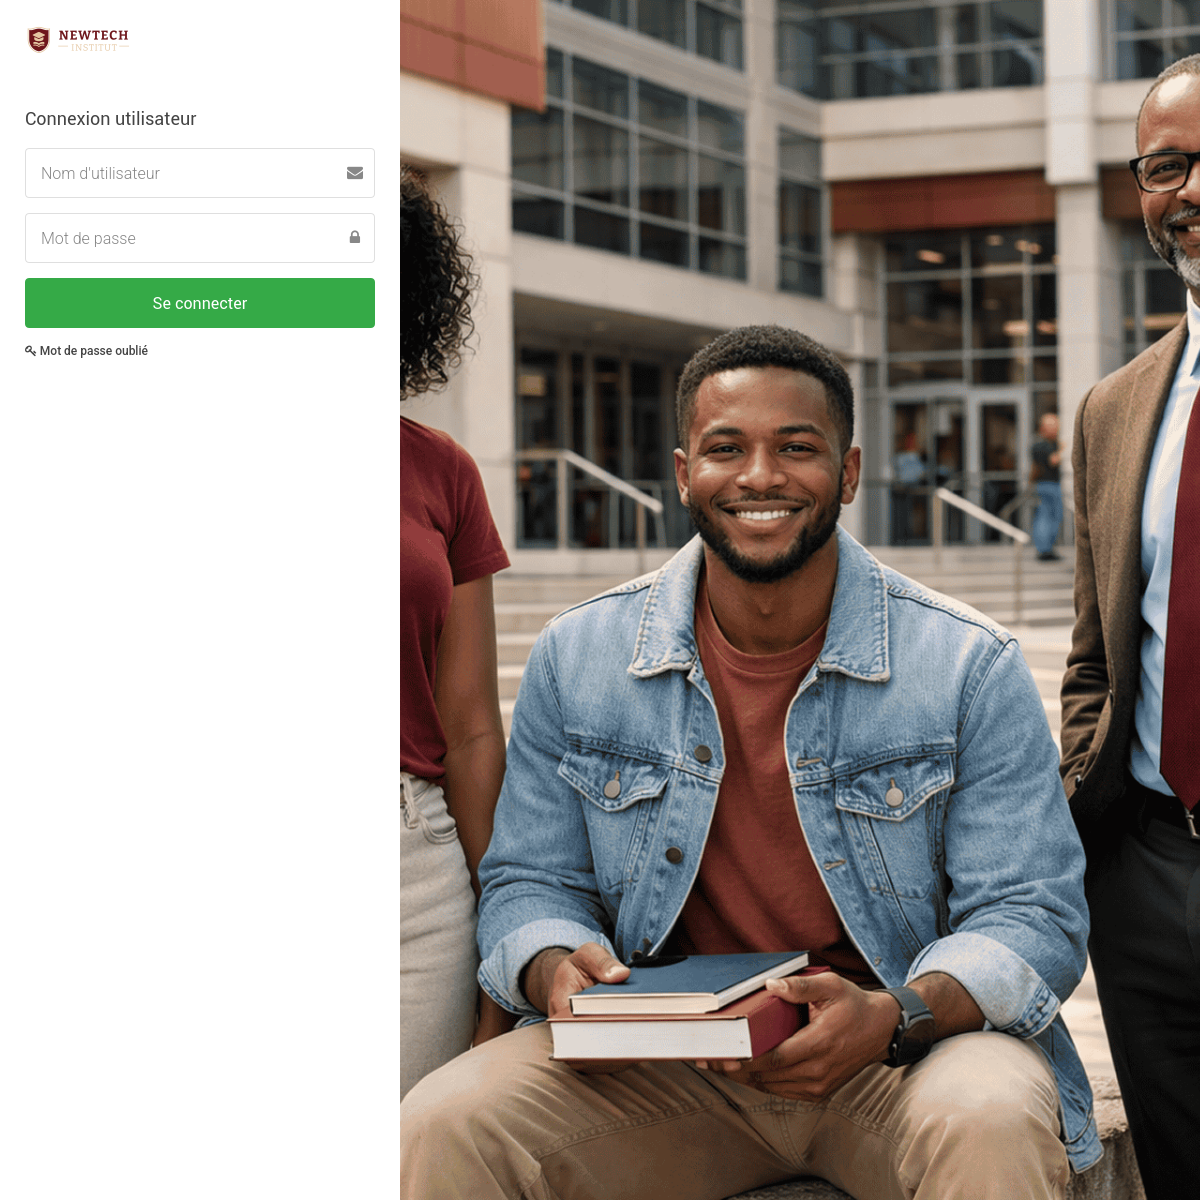
Task: Click the INSTITUT subtitle under the logo
Action: point(94,47)
